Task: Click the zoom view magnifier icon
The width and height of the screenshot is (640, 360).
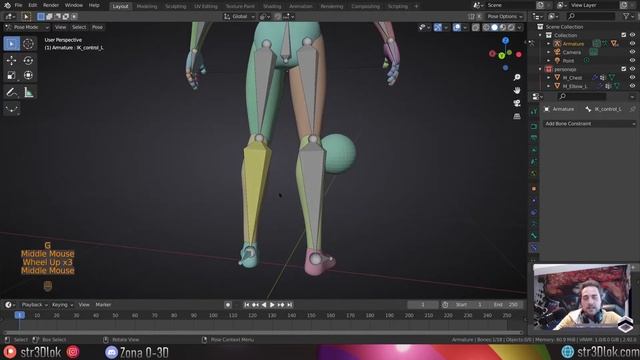Action: [x=517, y=78]
